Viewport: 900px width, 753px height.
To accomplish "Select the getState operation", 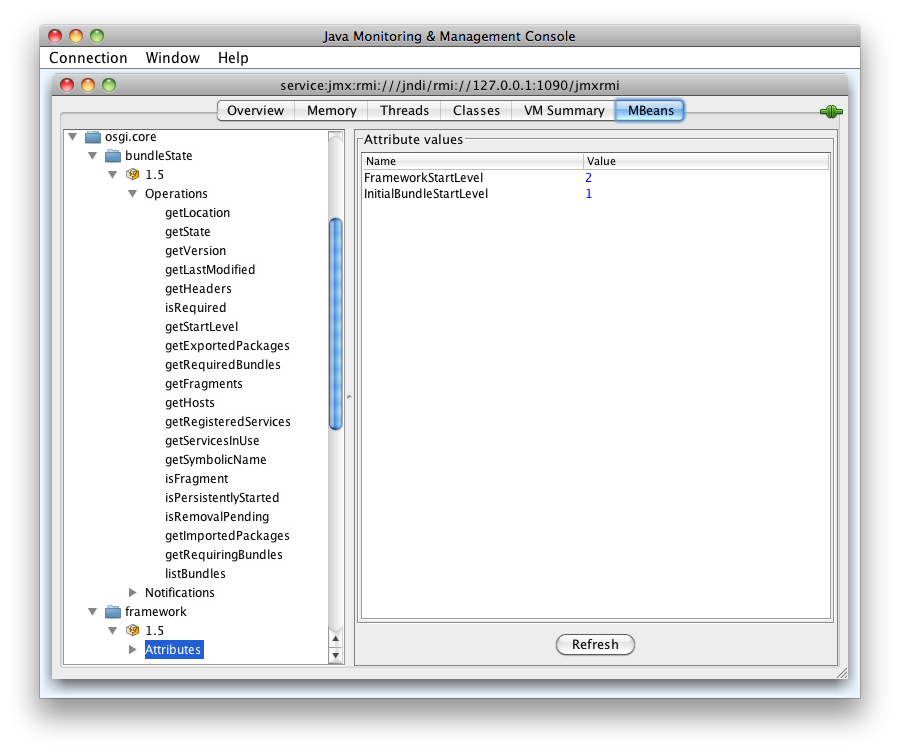I will [188, 232].
